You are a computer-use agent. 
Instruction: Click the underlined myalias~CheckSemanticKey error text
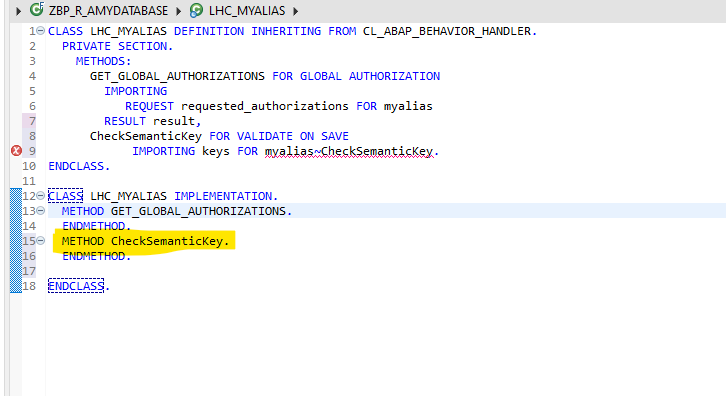click(350, 151)
